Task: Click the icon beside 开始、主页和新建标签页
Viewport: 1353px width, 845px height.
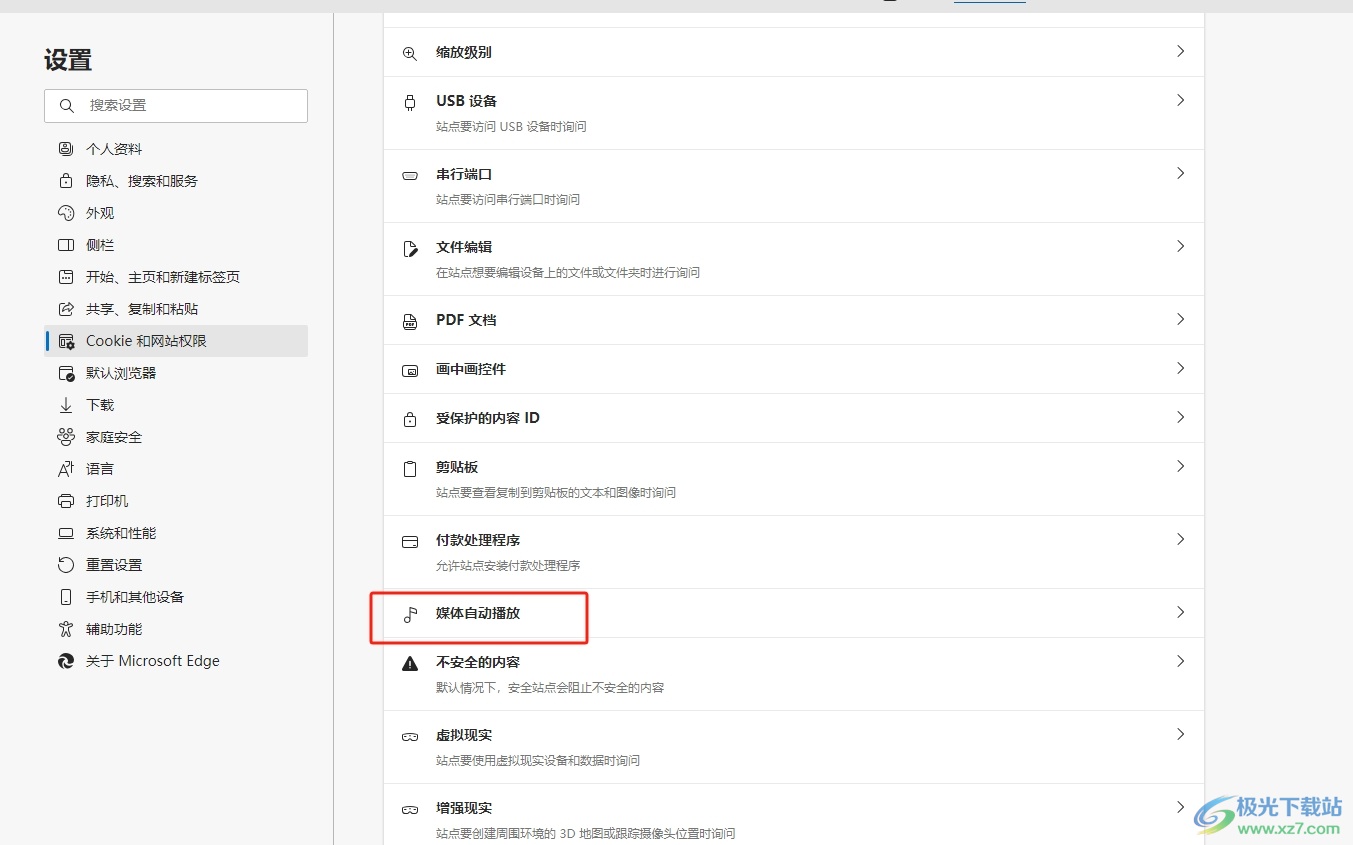Action: point(66,277)
